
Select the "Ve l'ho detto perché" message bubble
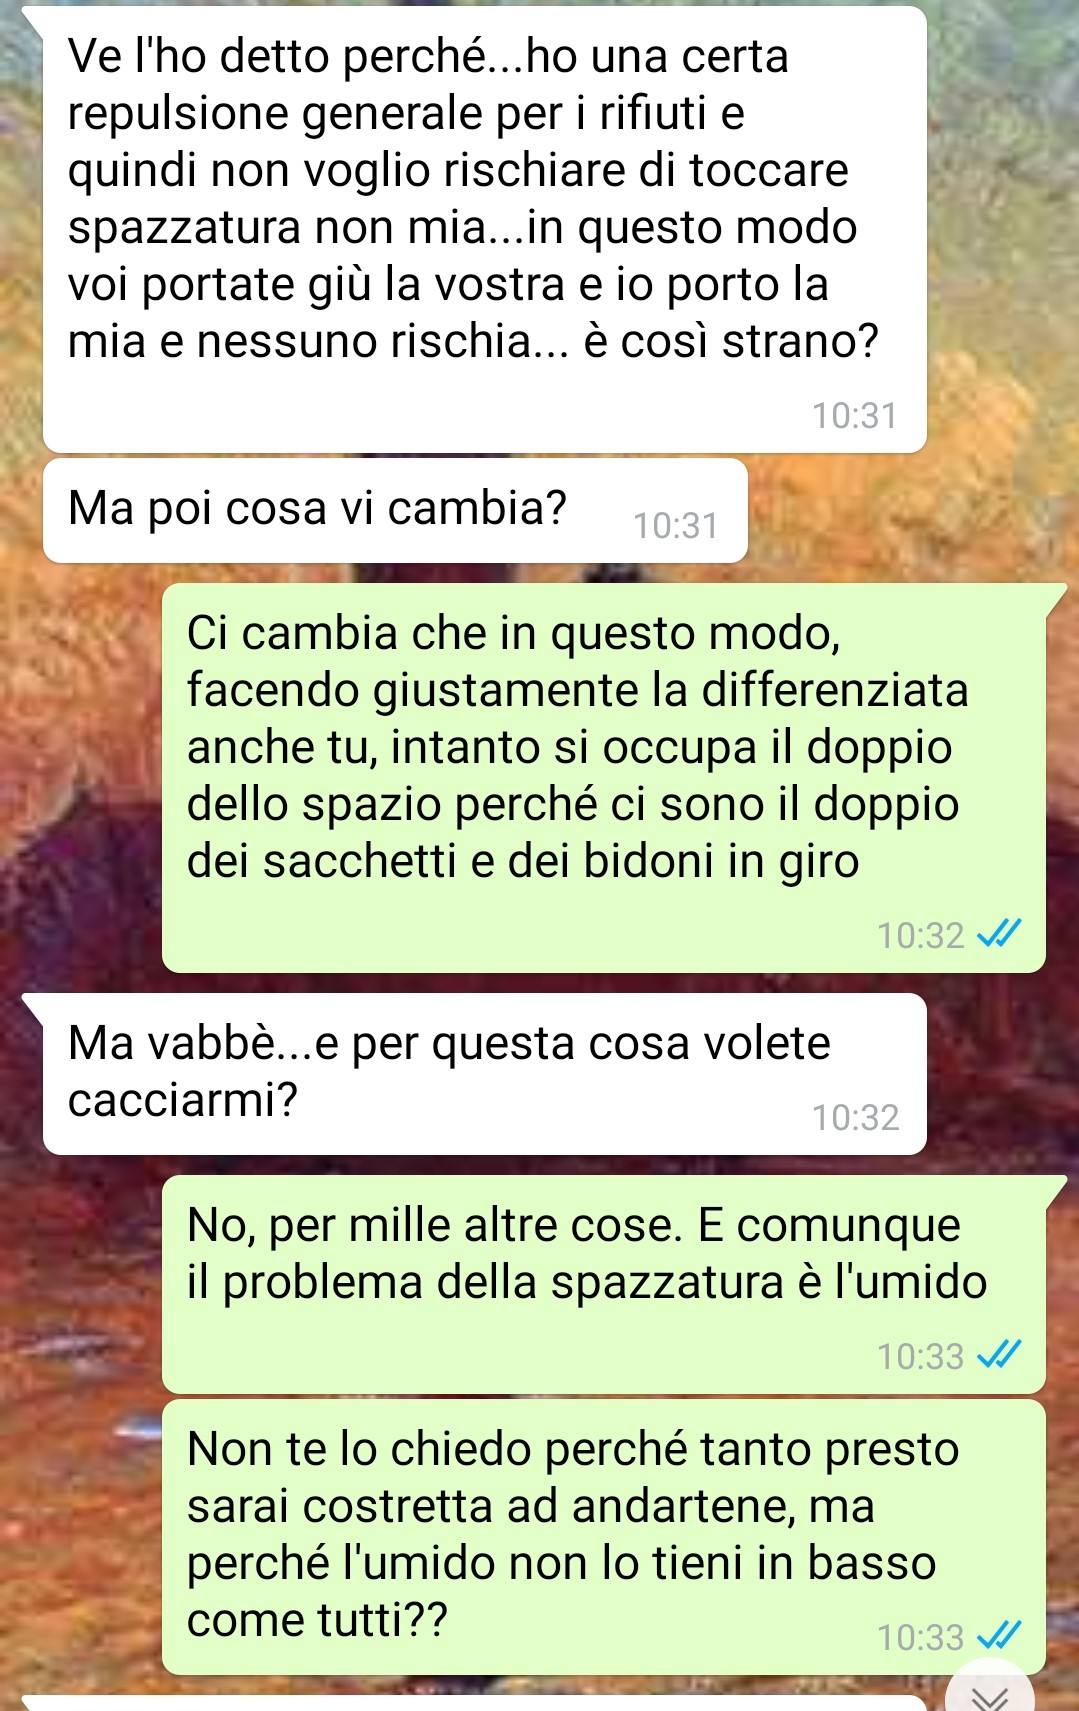[485, 229]
